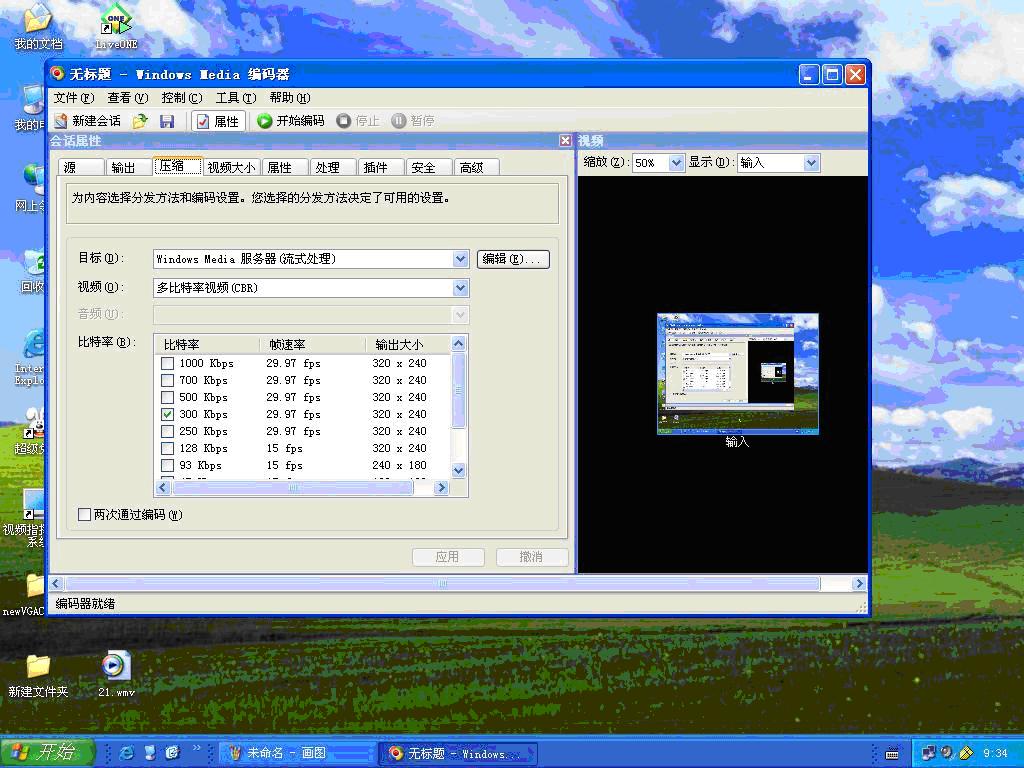The image size is (1024, 768).
Task: Click the bit rate list scroll down arrow
Action: coord(458,470)
